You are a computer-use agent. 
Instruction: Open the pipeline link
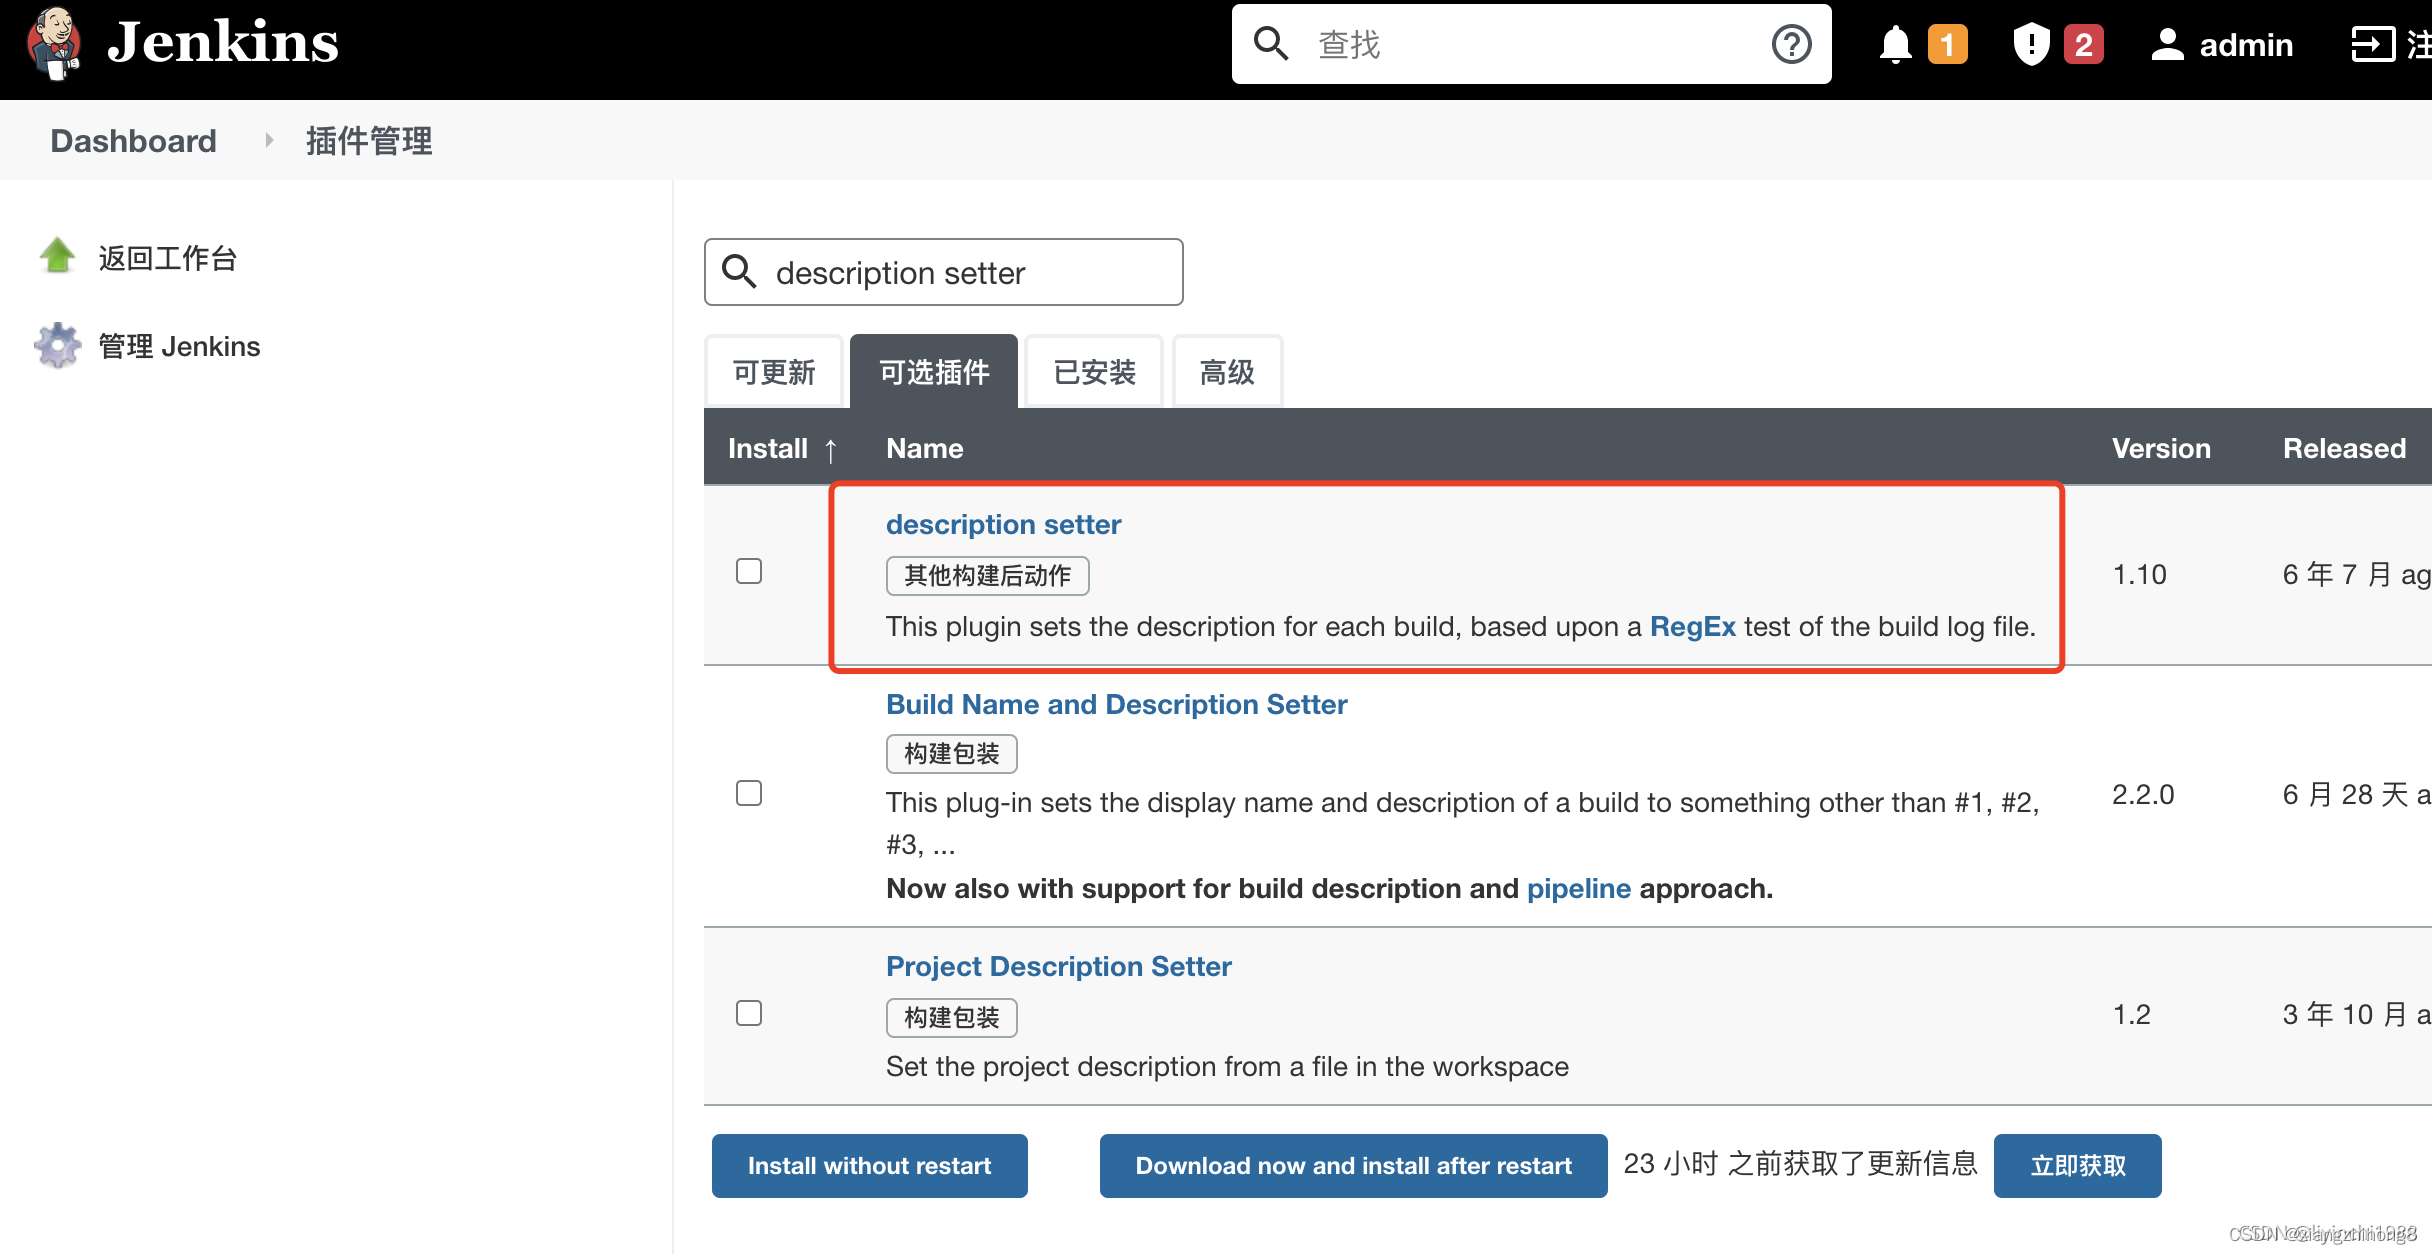[1578, 888]
